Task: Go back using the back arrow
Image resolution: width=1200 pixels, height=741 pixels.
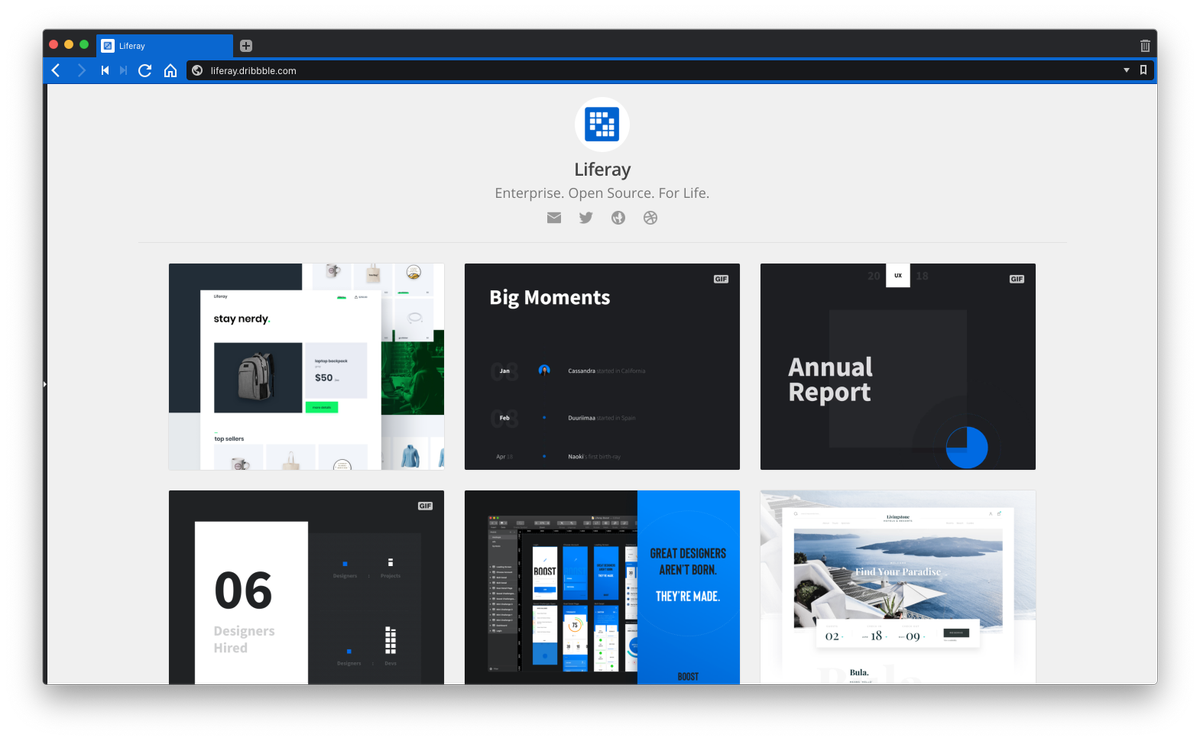Action: pos(56,70)
